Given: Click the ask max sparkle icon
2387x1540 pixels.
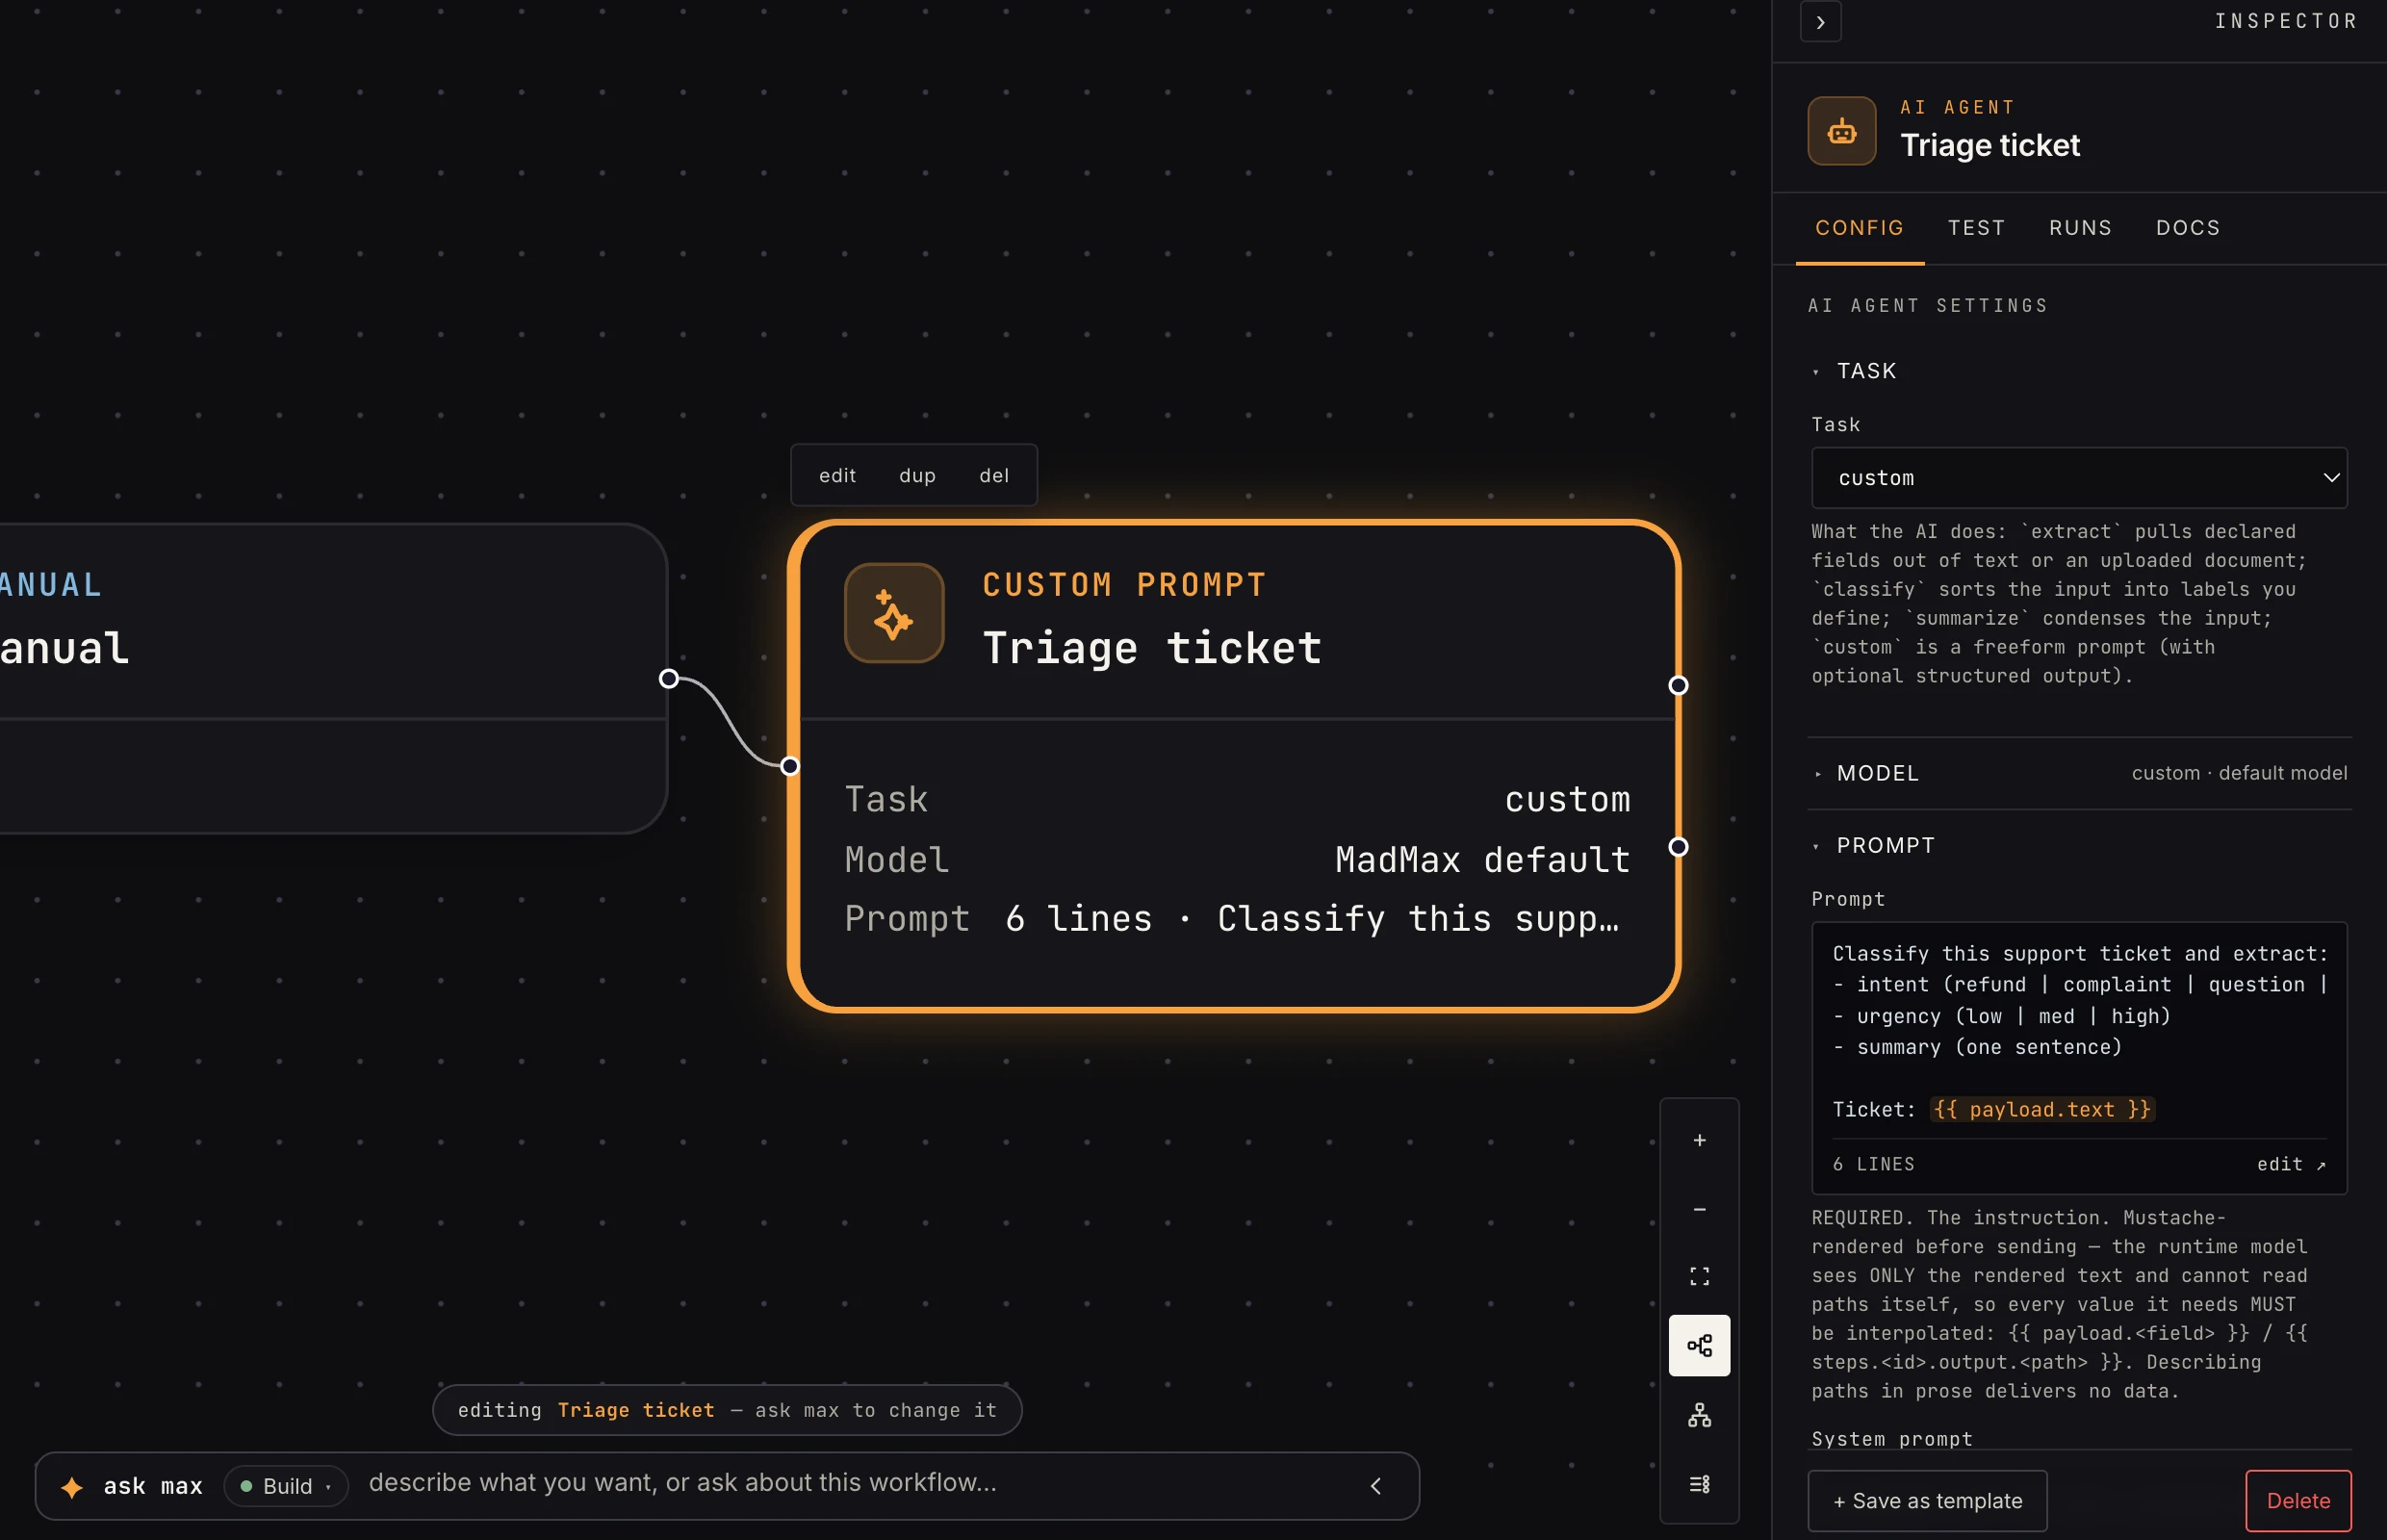Looking at the screenshot, I should [x=72, y=1487].
